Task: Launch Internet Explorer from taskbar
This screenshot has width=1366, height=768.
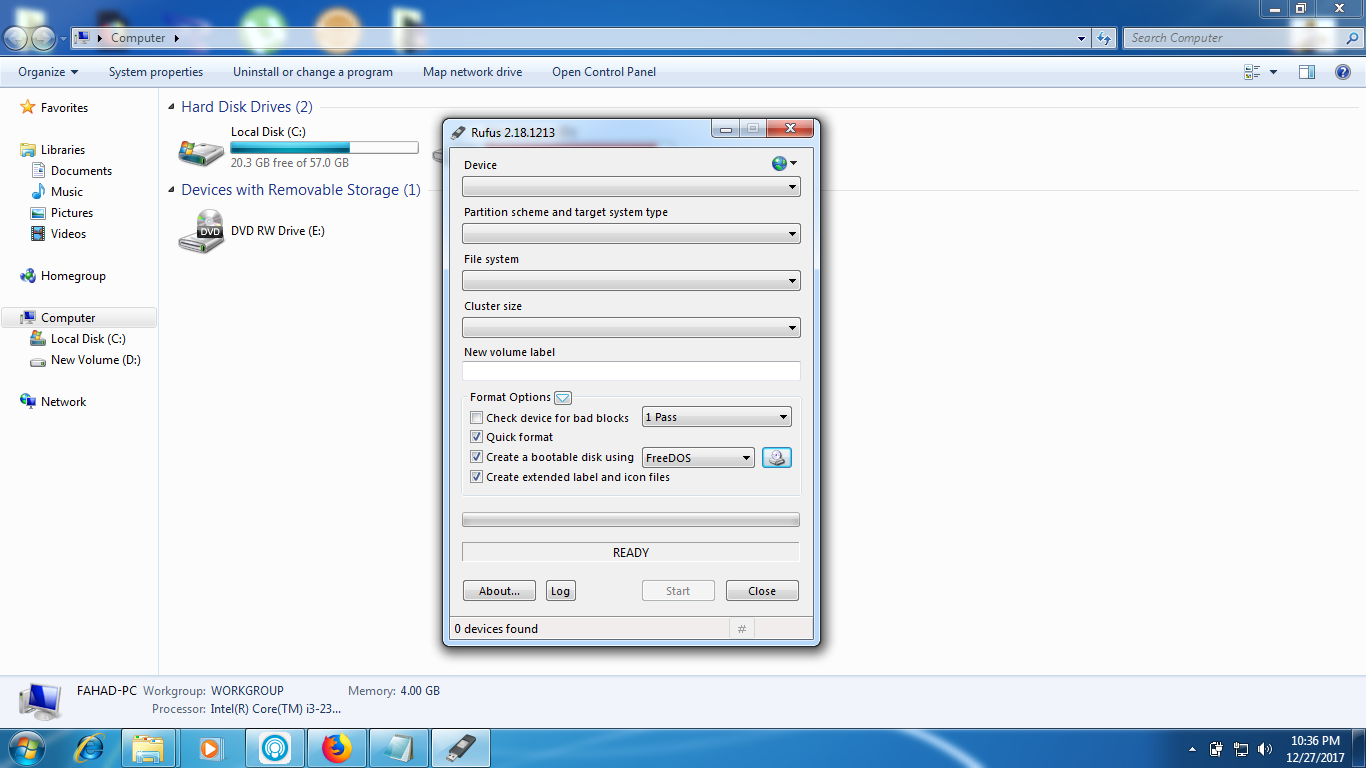Action: [91, 748]
